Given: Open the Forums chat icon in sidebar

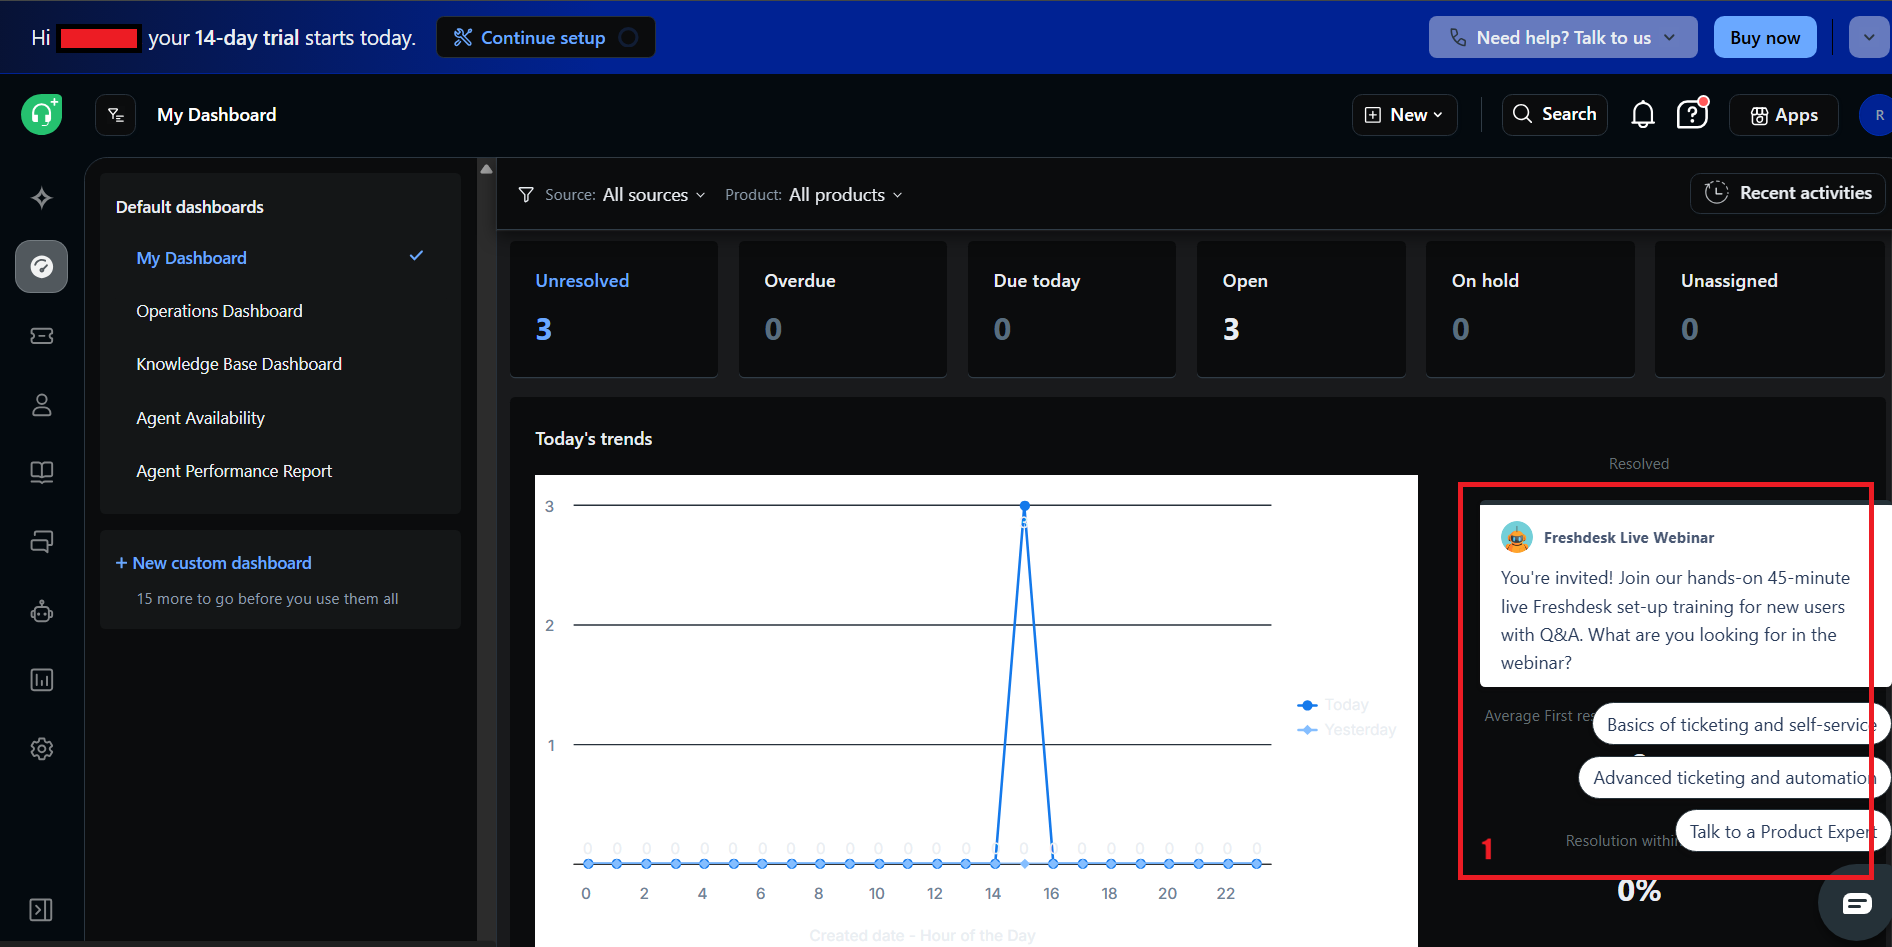Looking at the screenshot, I should tap(42, 542).
